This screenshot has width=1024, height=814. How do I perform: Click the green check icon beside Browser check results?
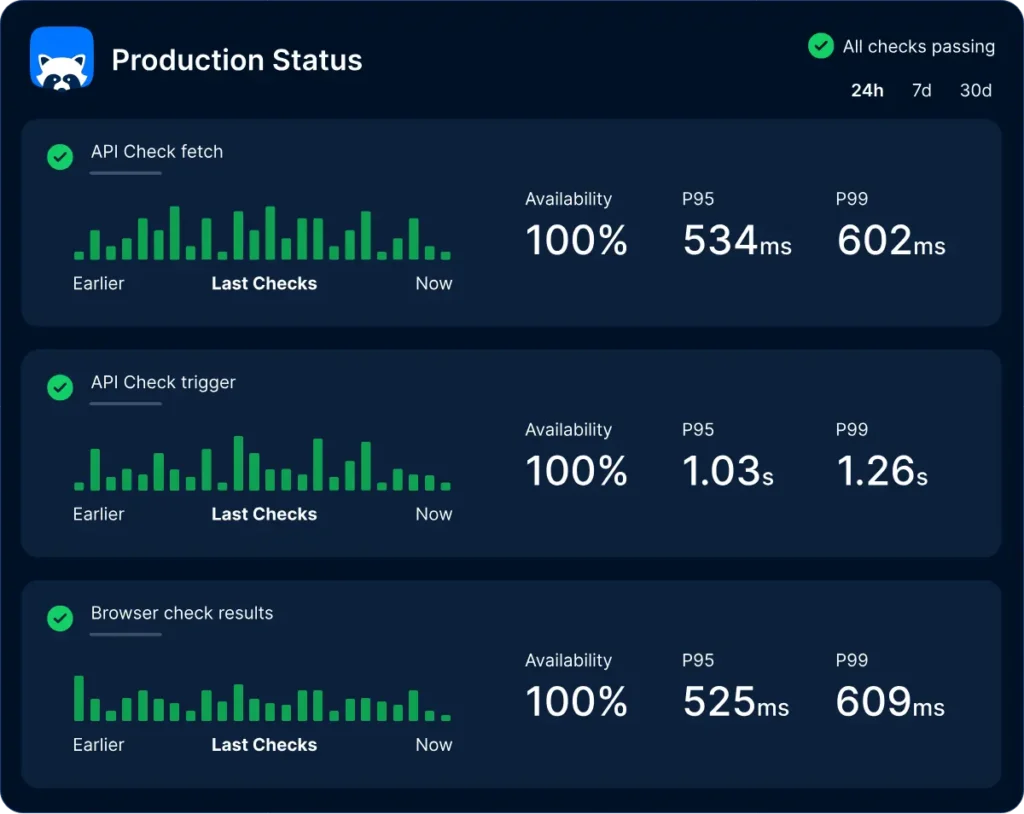[x=60, y=618]
